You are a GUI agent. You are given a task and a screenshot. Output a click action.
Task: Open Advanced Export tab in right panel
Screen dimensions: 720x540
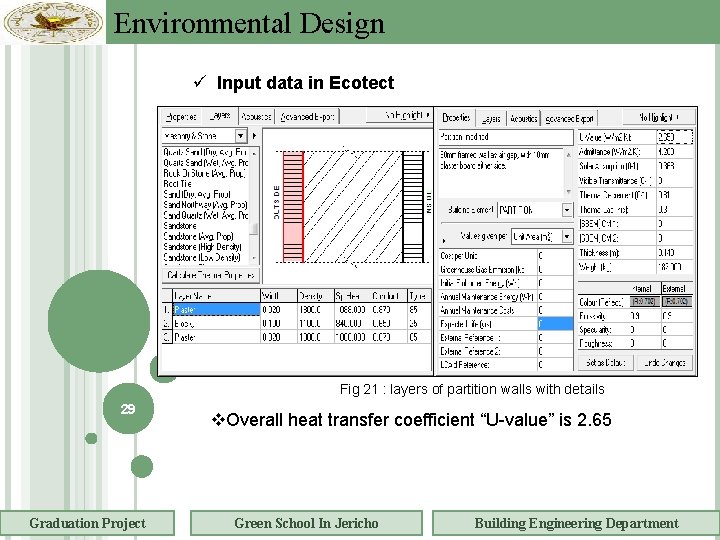[x=569, y=119]
